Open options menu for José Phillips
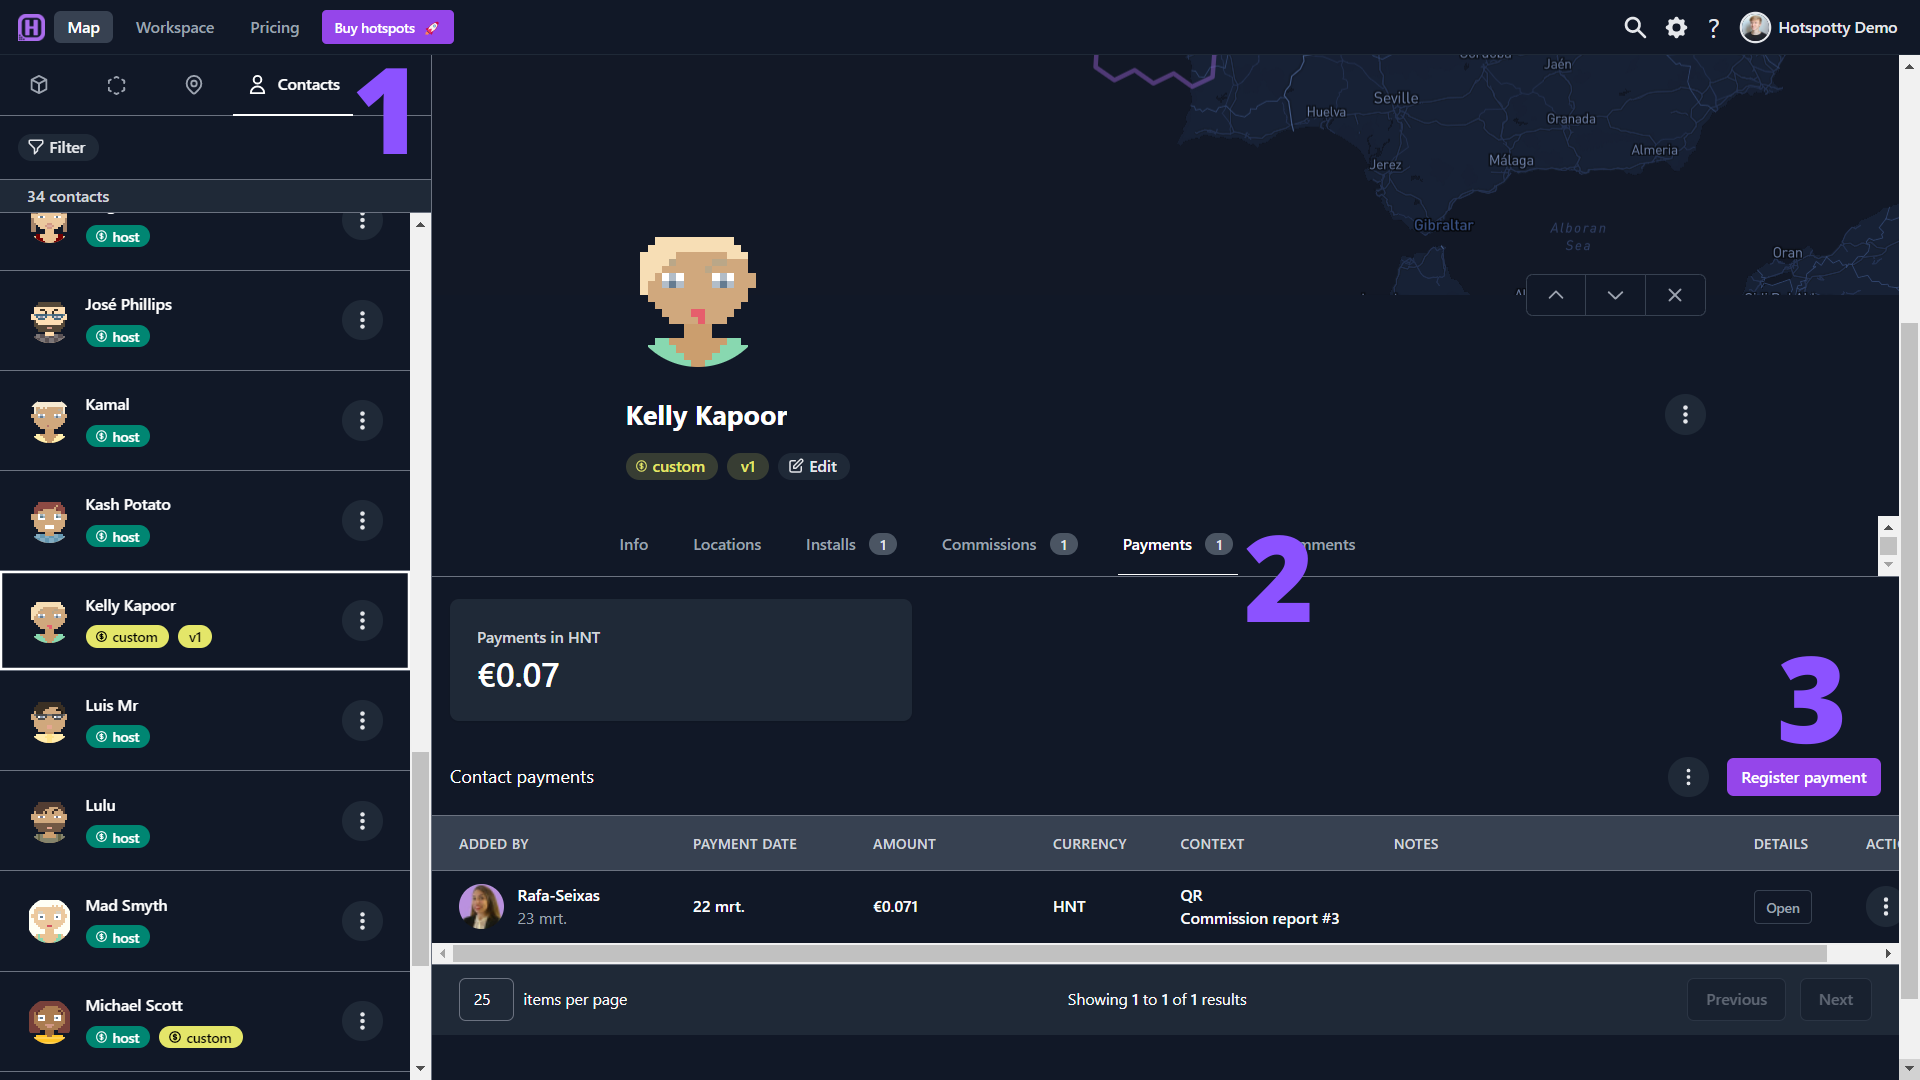The image size is (1920, 1080). (x=362, y=320)
